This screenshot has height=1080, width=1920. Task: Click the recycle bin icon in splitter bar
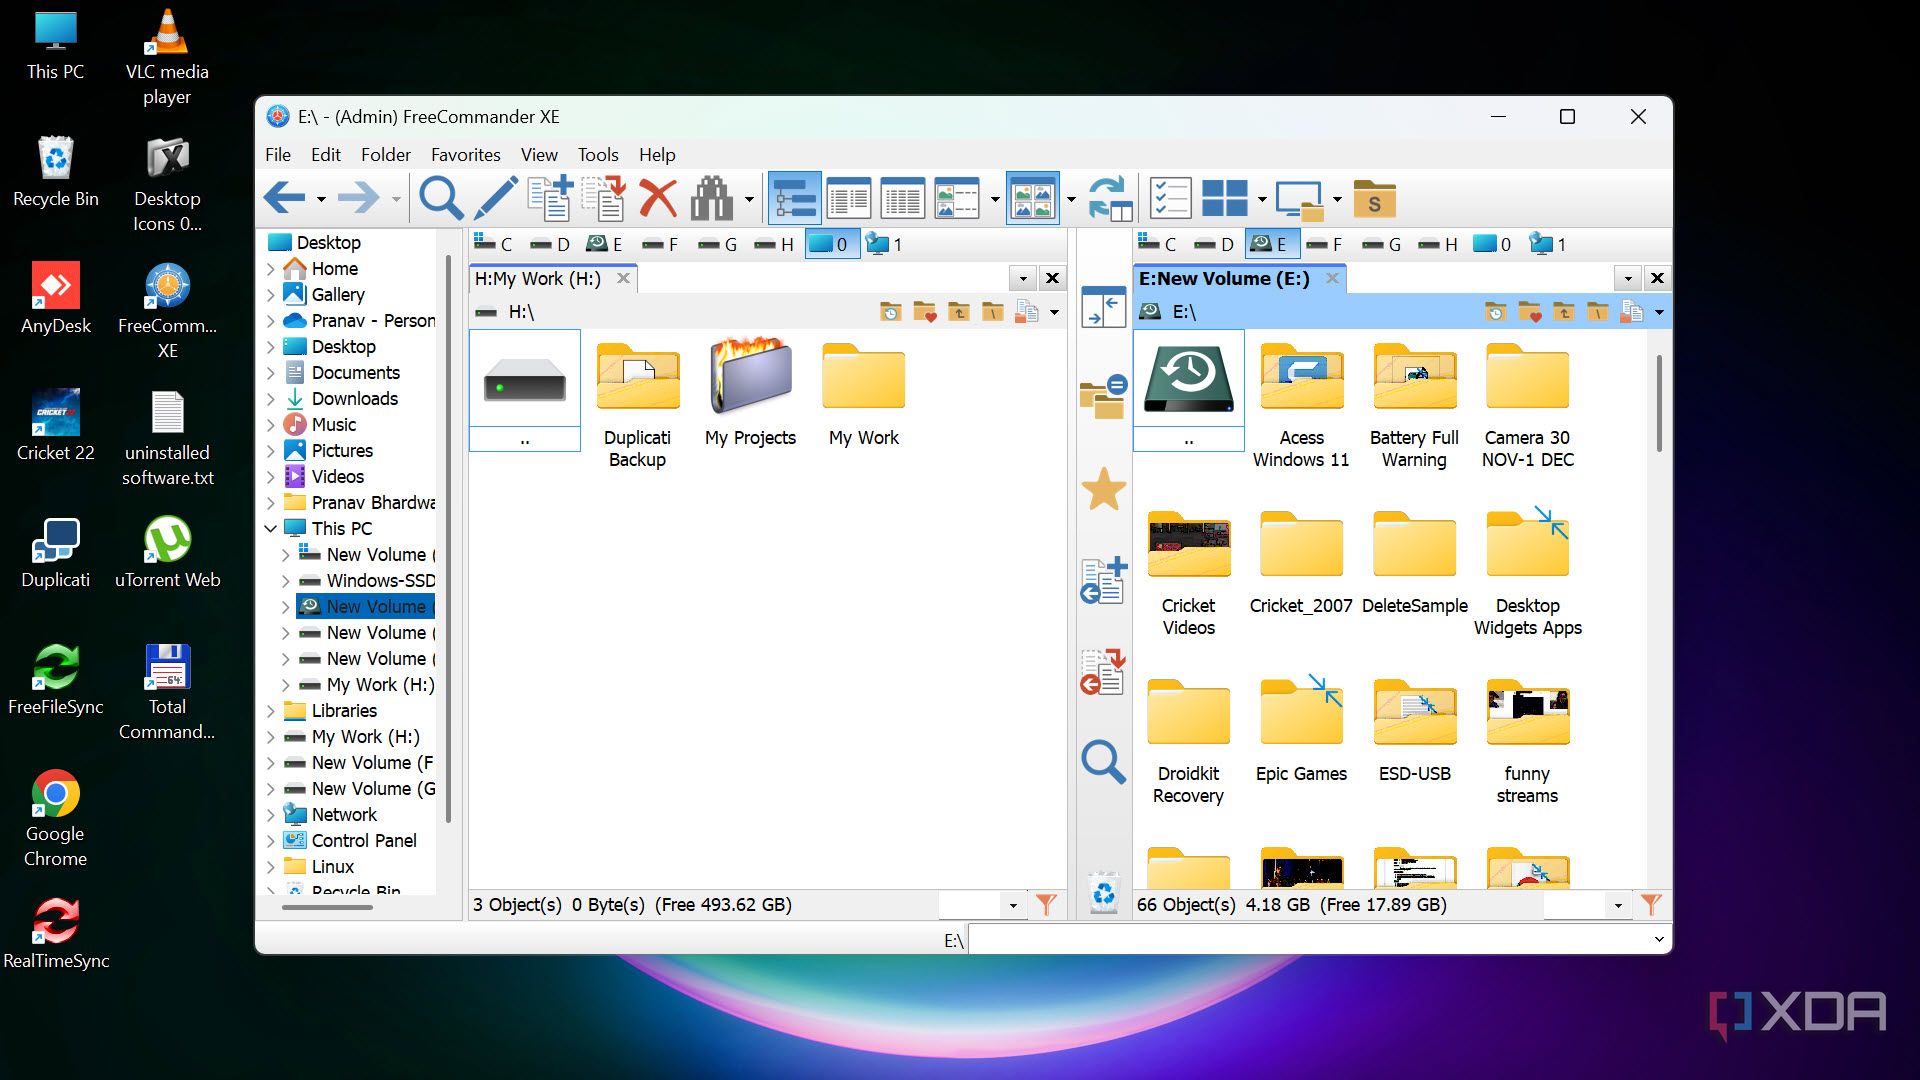[x=1104, y=893]
